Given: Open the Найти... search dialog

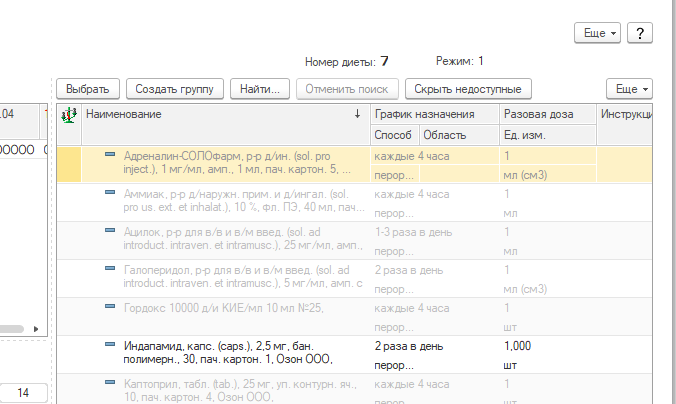Looking at the screenshot, I should click(261, 88).
